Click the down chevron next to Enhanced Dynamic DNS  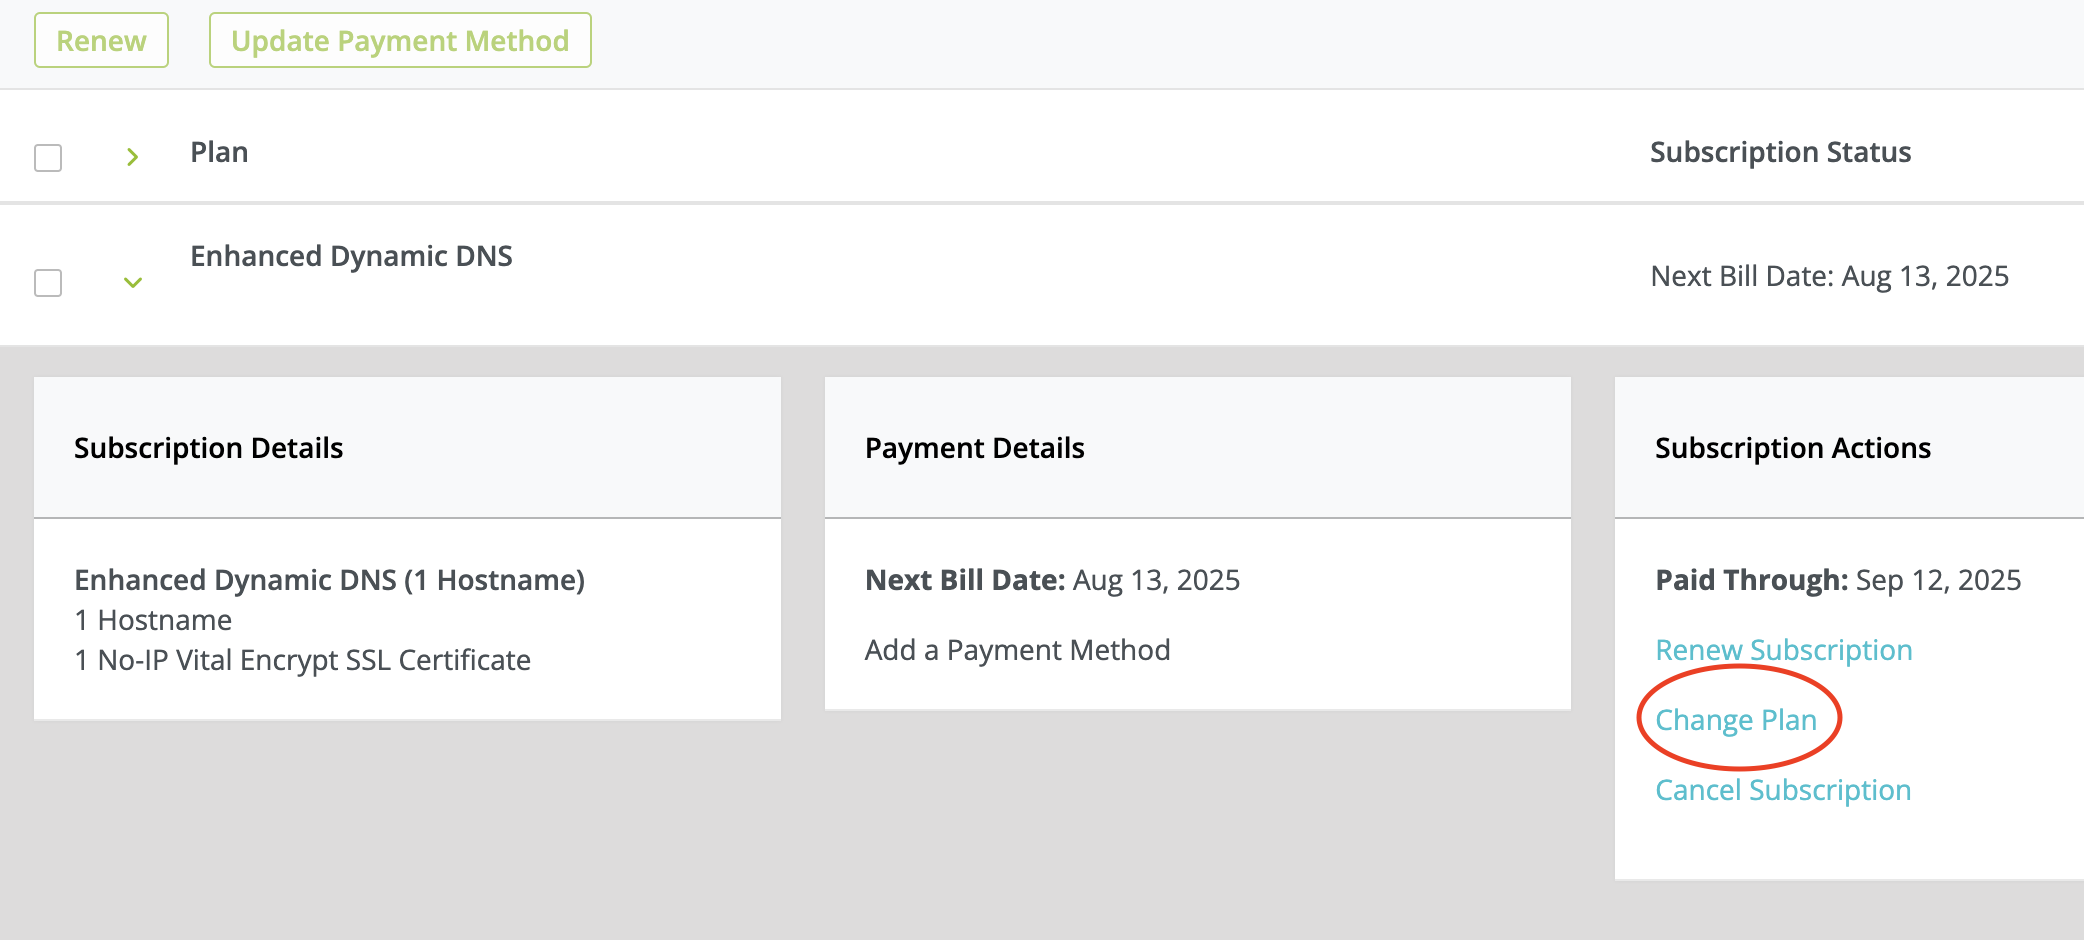(132, 281)
